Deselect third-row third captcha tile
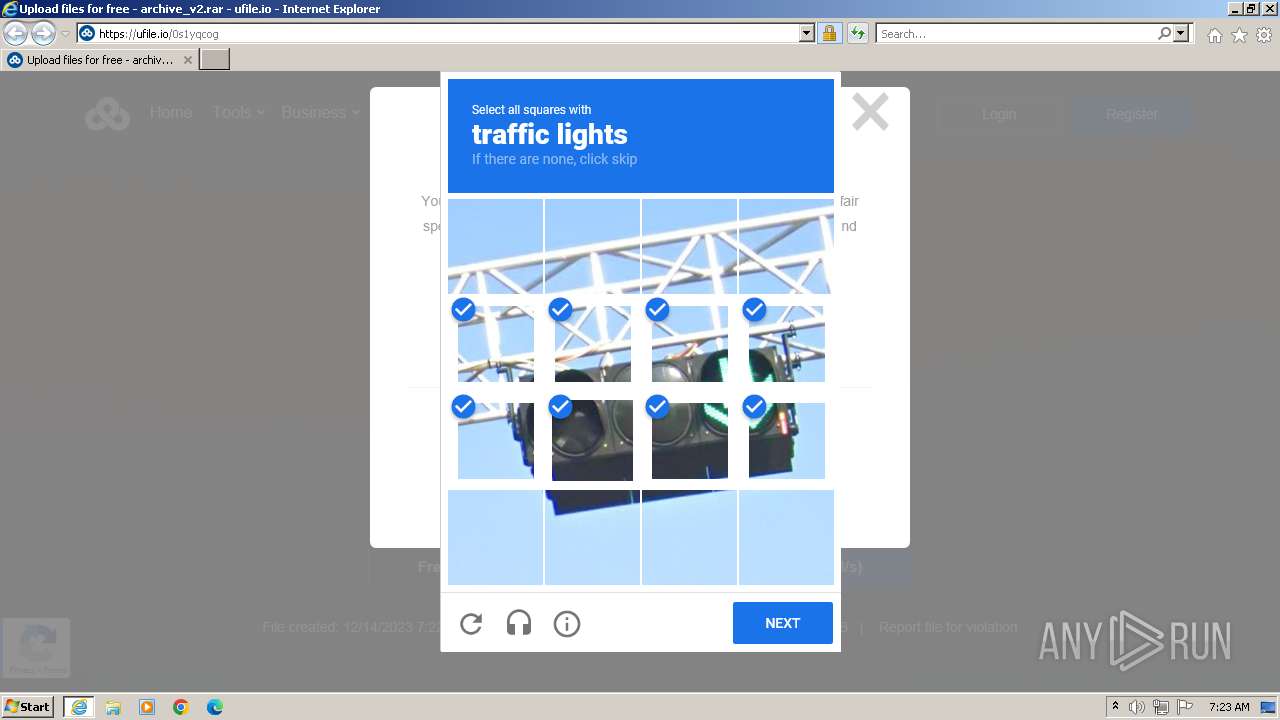1280x720 pixels. [x=689, y=440]
